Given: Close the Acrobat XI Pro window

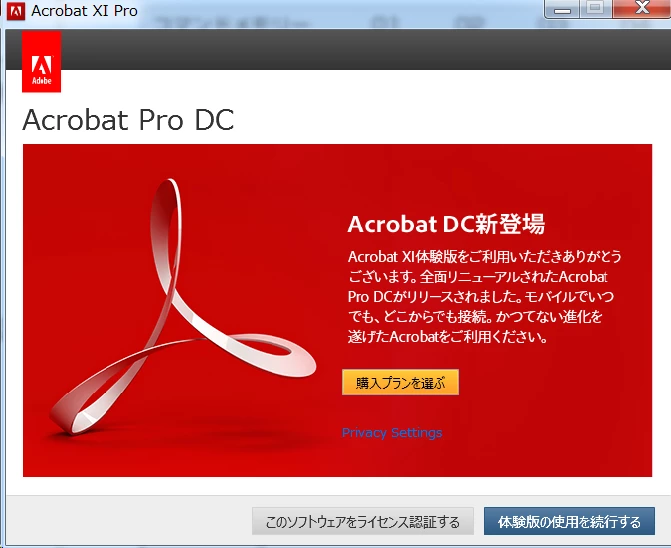Looking at the screenshot, I should pos(642,8).
